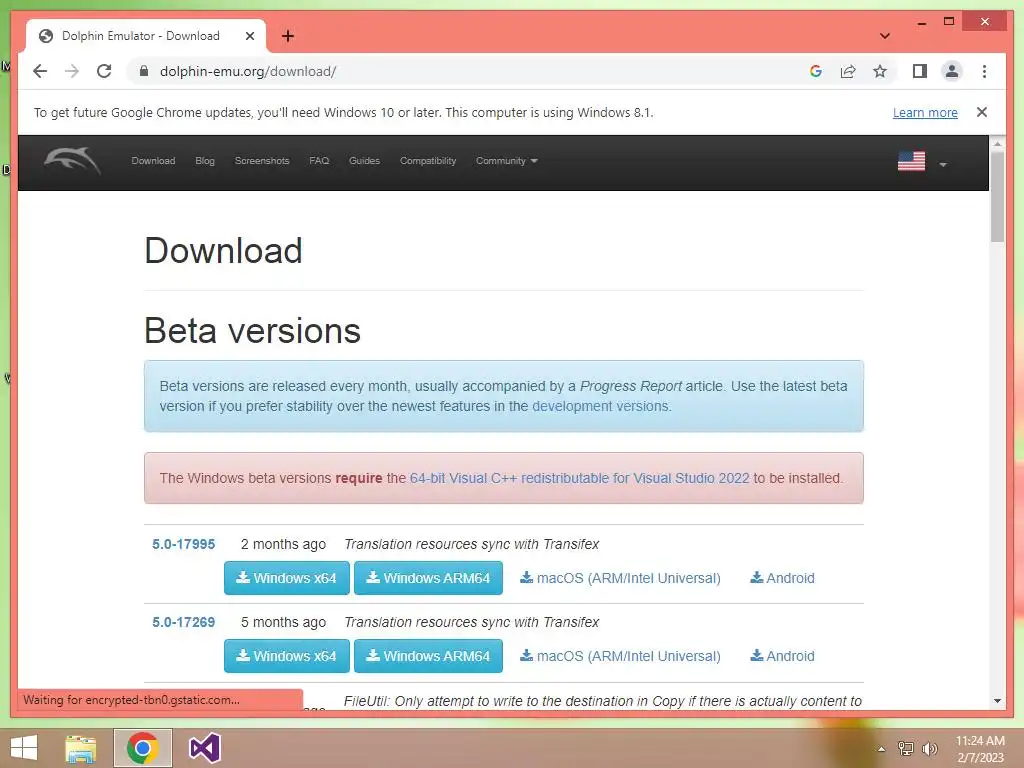The image size is (1024, 768).
Task: Click the volume speaker tray icon
Action: point(930,749)
